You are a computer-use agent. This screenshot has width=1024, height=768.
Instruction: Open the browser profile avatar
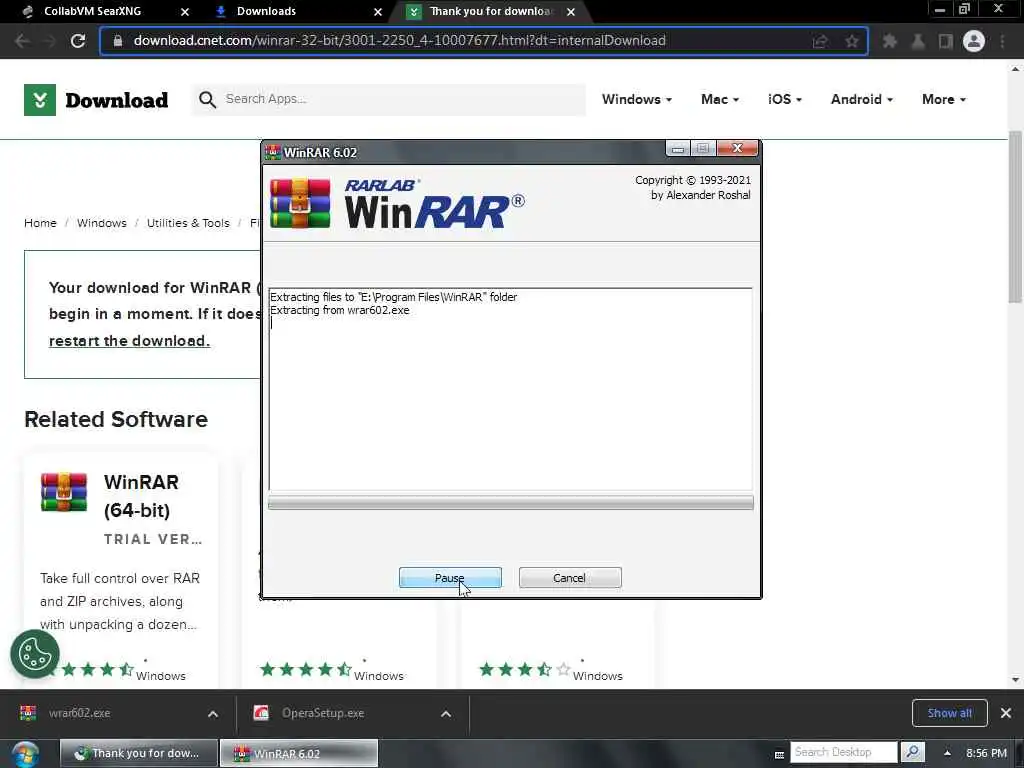(x=974, y=41)
